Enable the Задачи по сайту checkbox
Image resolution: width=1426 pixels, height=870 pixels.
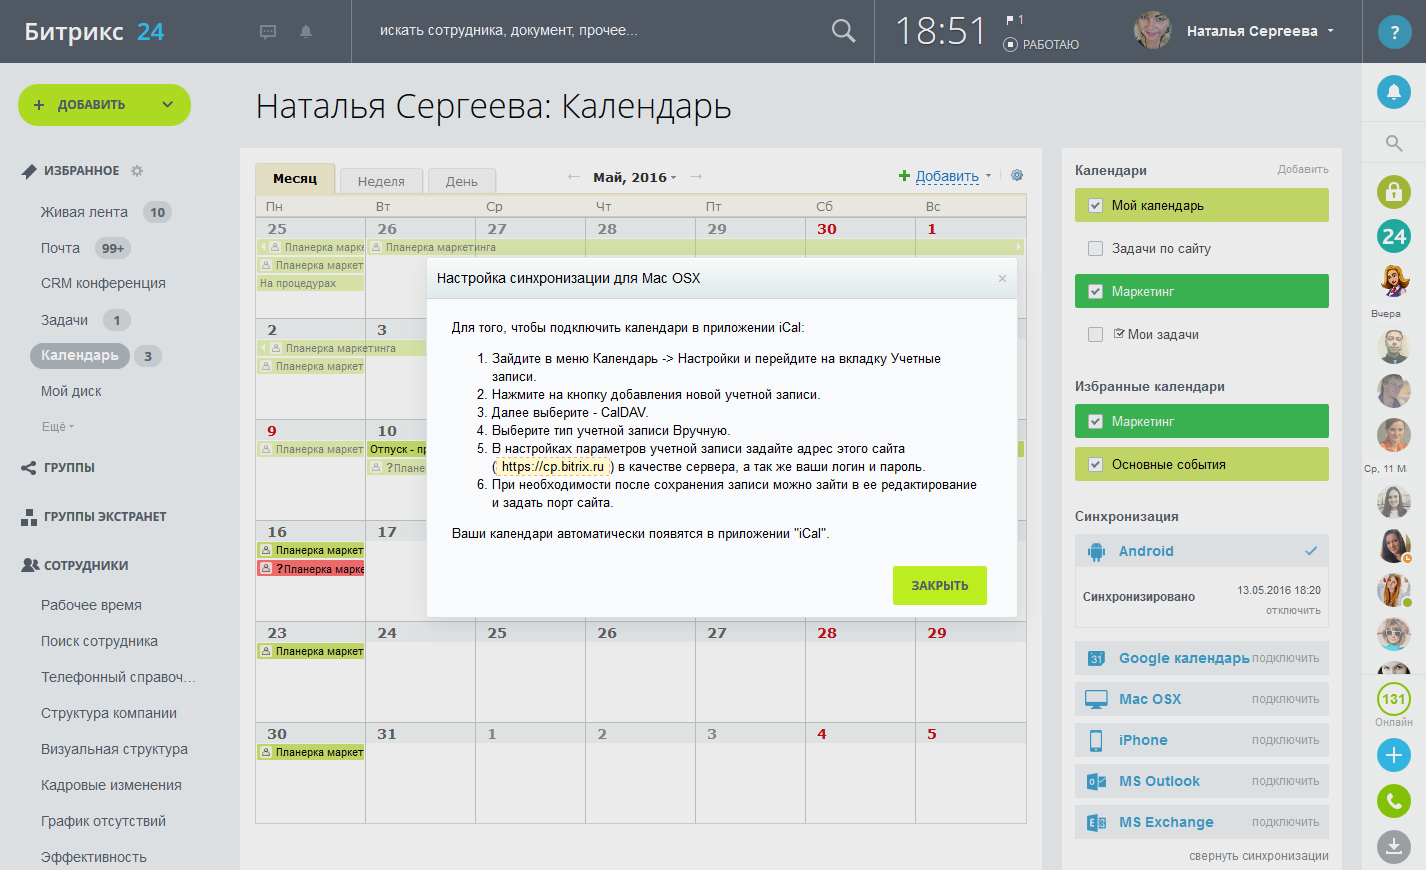point(1095,249)
